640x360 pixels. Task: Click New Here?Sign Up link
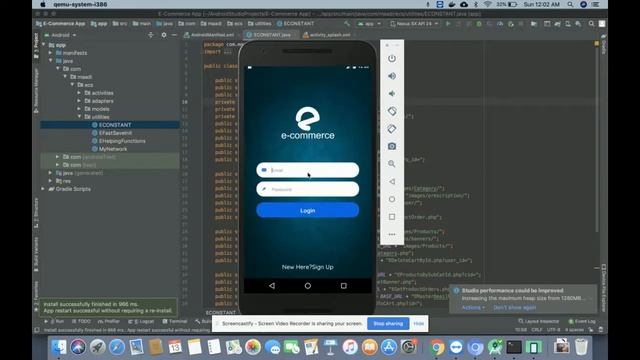click(308, 267)
